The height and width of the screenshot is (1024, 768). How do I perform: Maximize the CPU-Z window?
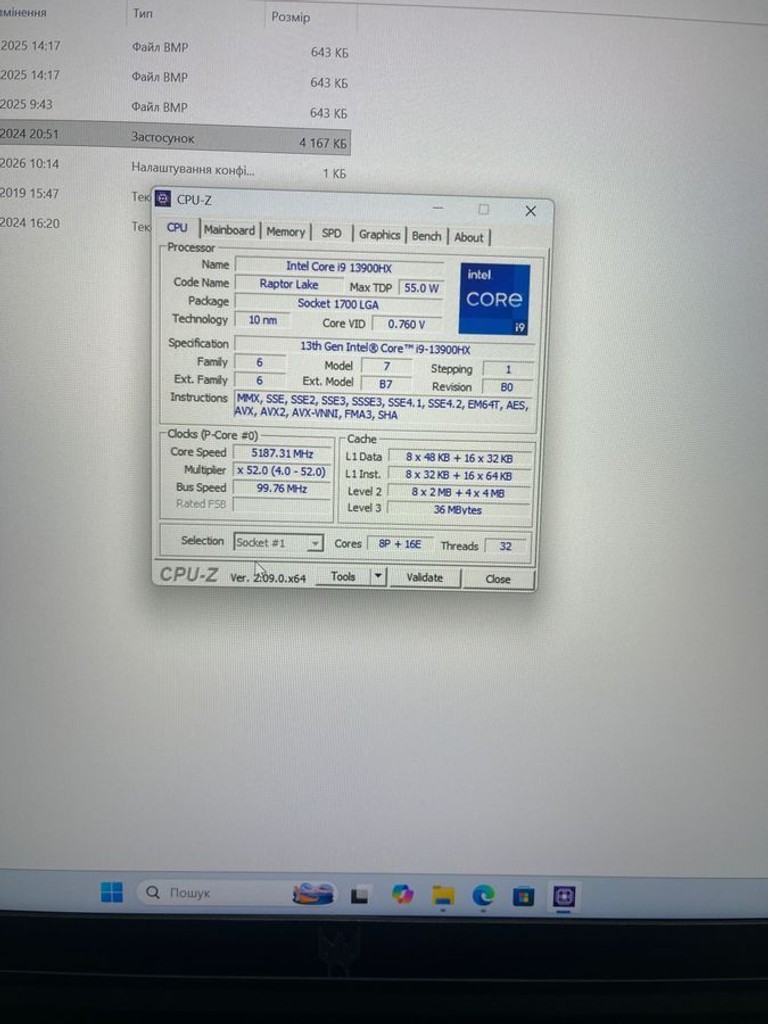coord(483,210)
